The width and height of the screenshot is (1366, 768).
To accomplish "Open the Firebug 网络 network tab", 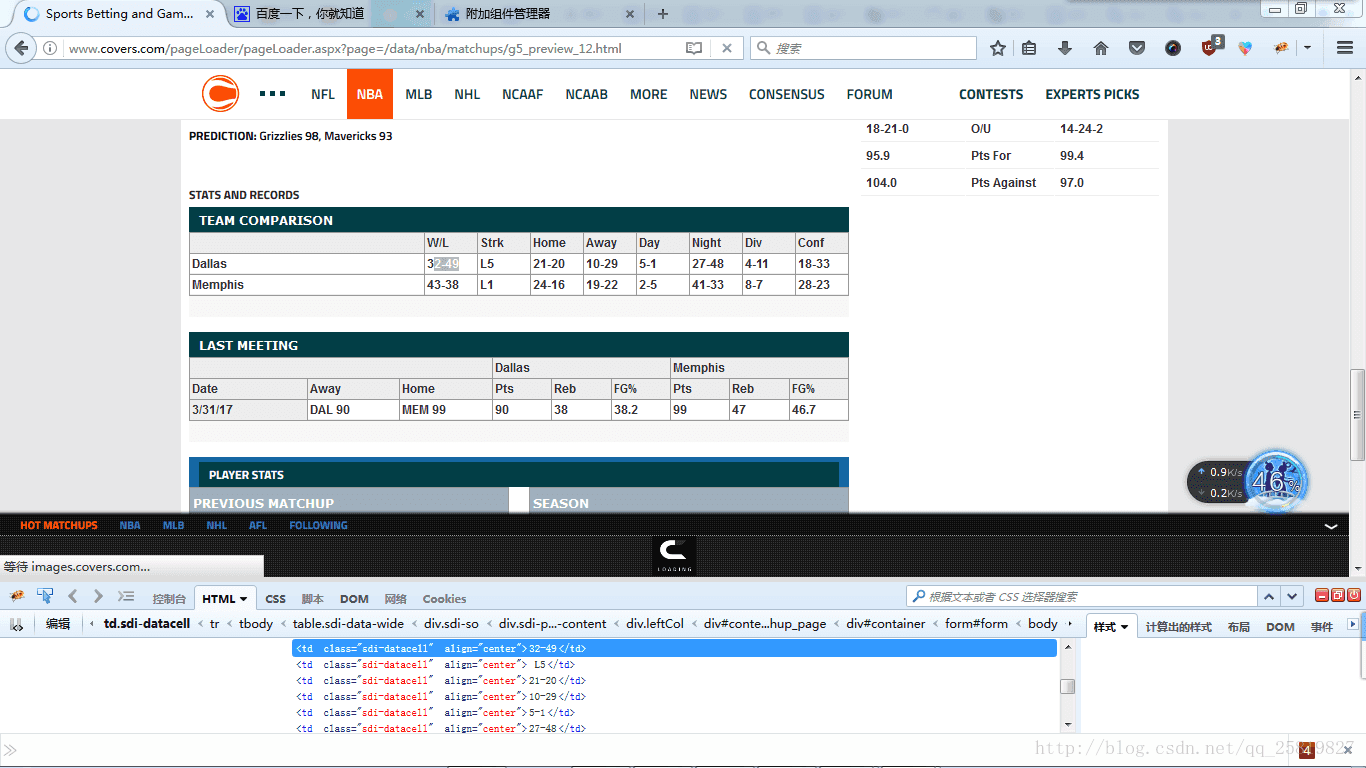I will point(395,599).
